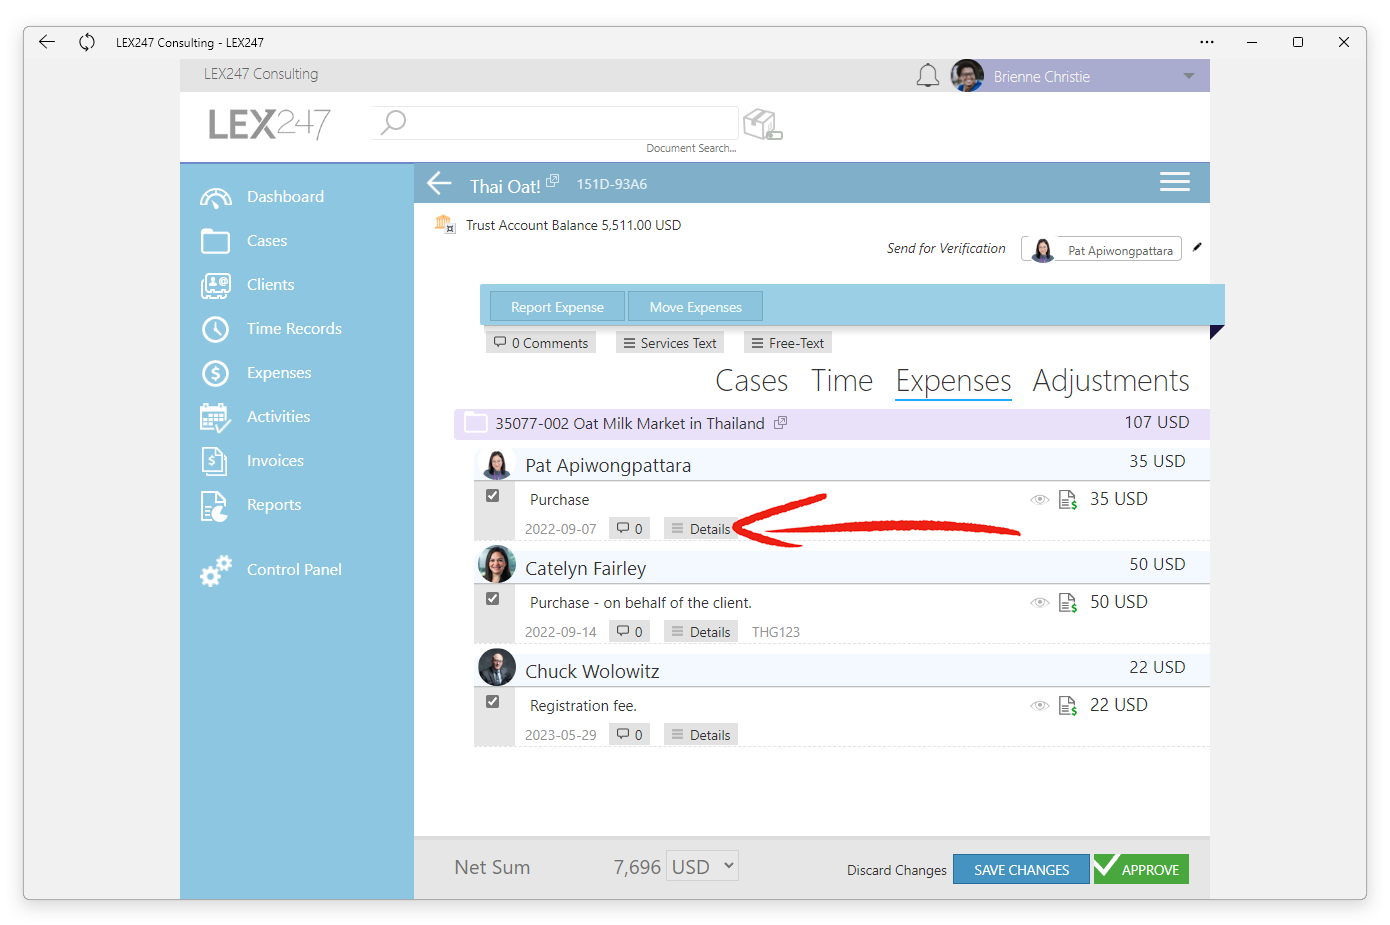Select the Expenses tab
This screenshot has height=925, width=1390.
click(x=953, y=382)
